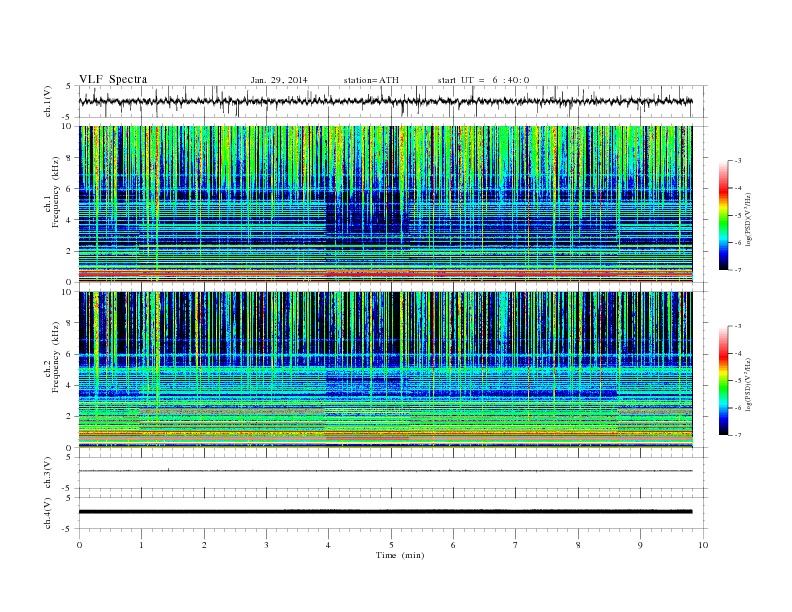Click the ch.3 flat waveform trace
Image resolution: width=792 pixels, height=612 pixels.
coord(385,471)
